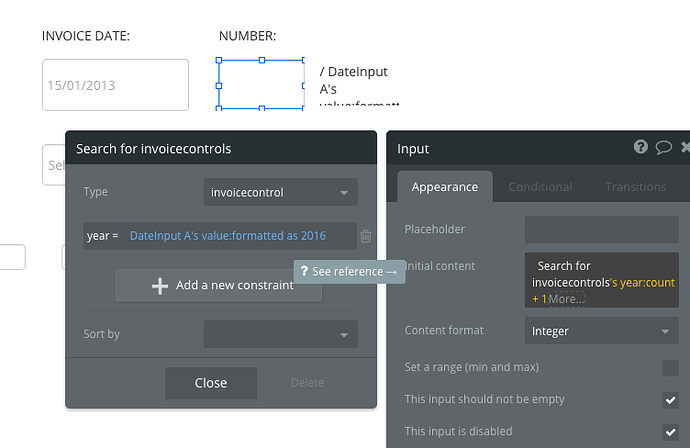Click the Initial content expression box
The height and width of the screenshot is (448, 690).
[x=601, y=281]
